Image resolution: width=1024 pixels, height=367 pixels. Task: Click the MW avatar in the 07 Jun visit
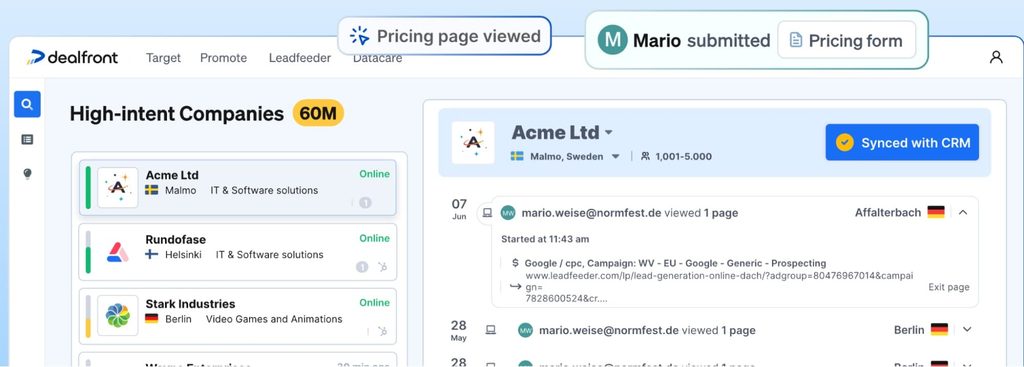[508, 213]
